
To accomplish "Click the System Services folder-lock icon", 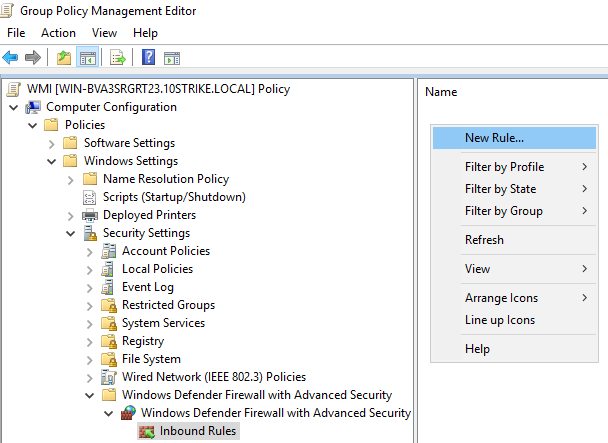I will [x=109, y=323].
